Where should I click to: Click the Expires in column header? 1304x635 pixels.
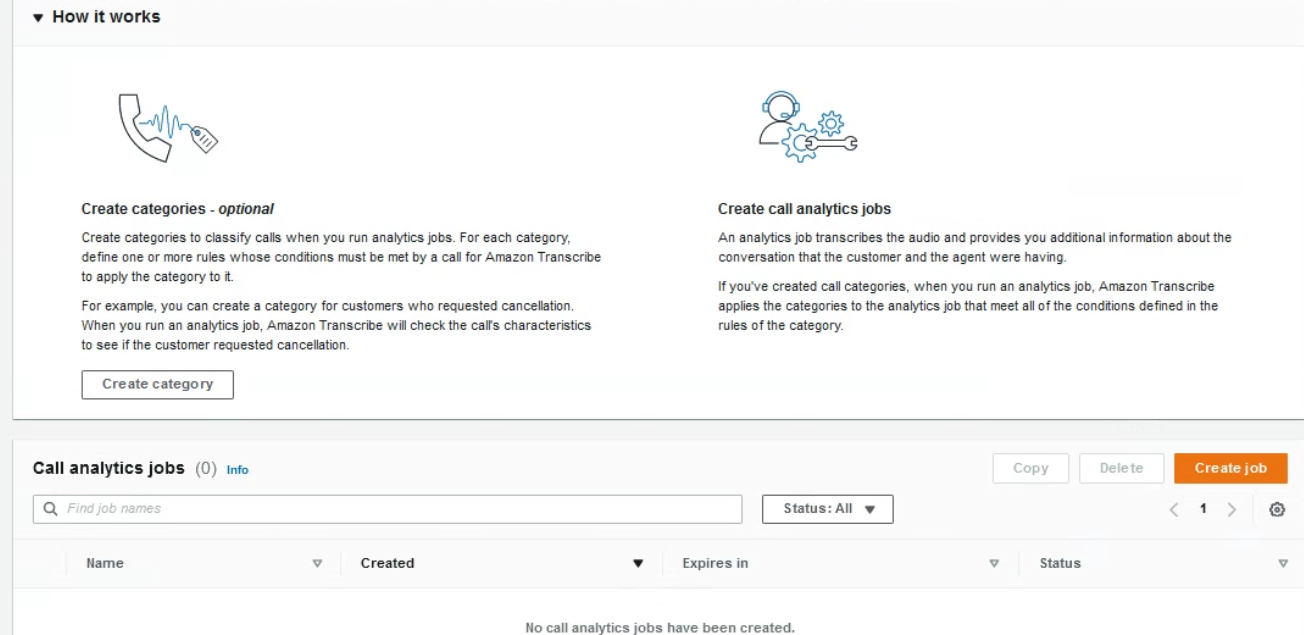715,563
